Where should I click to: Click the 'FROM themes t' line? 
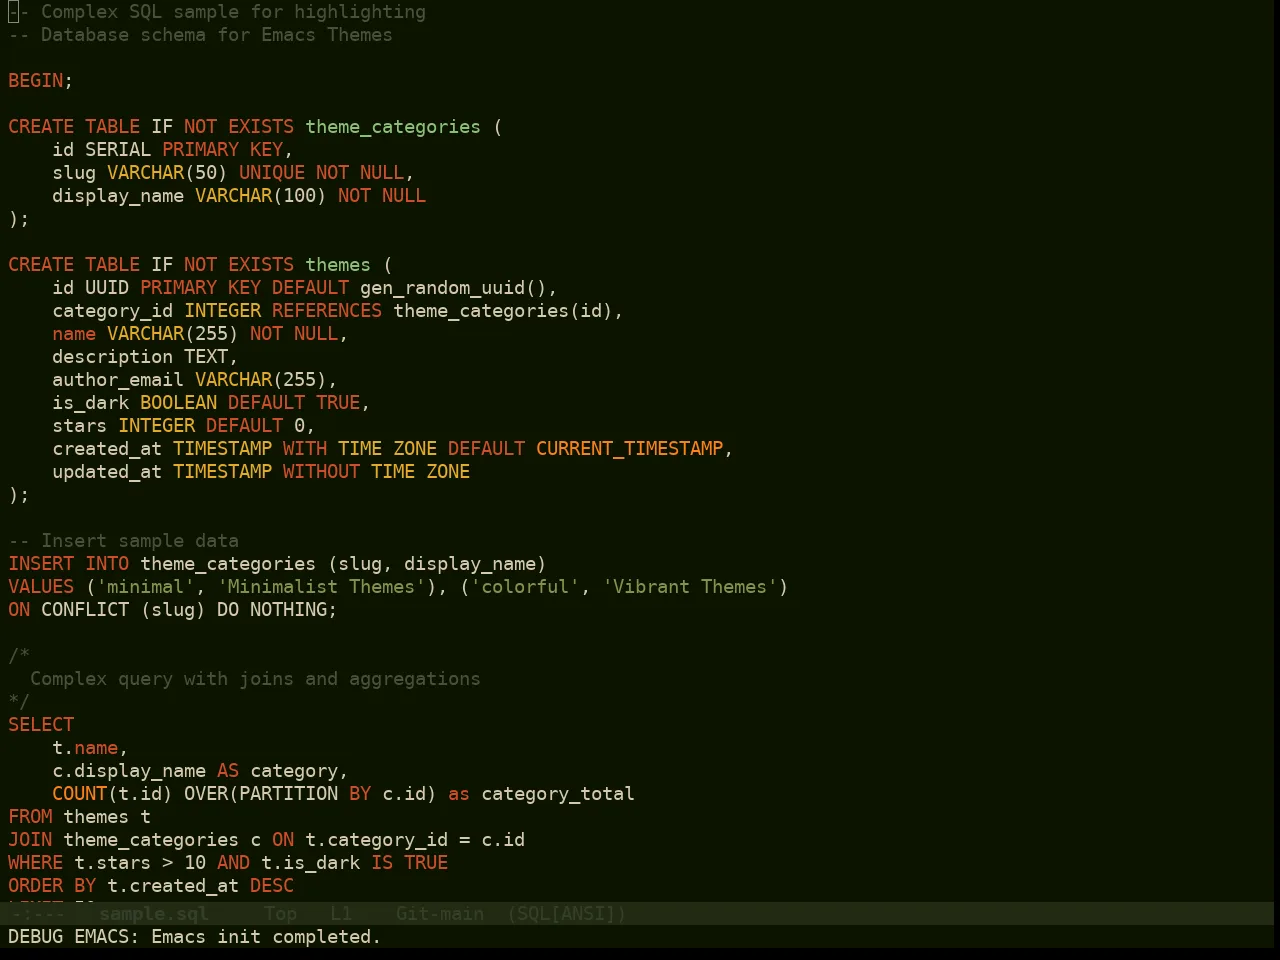point(80,817)
